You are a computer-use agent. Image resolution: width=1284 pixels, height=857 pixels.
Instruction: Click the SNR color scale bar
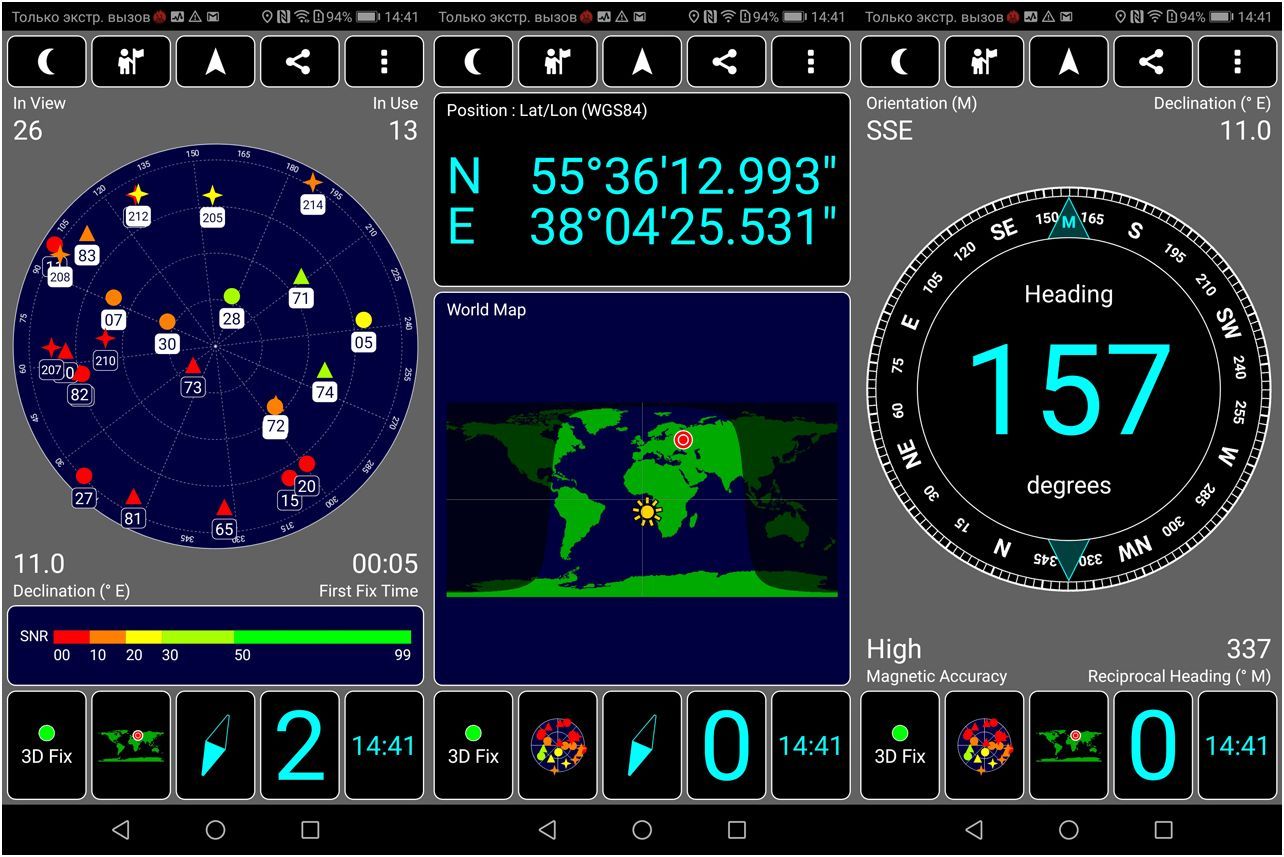coord(232,636)
